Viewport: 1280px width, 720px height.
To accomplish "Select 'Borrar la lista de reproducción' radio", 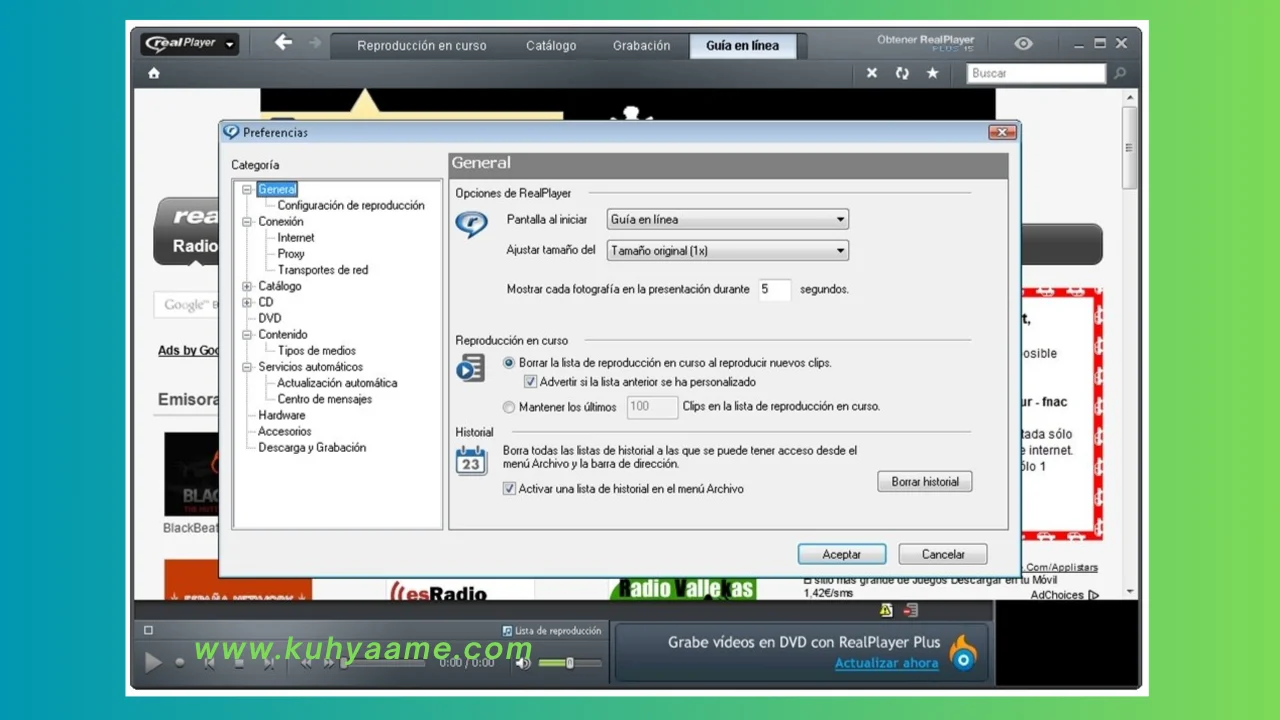I will point(509,363).
